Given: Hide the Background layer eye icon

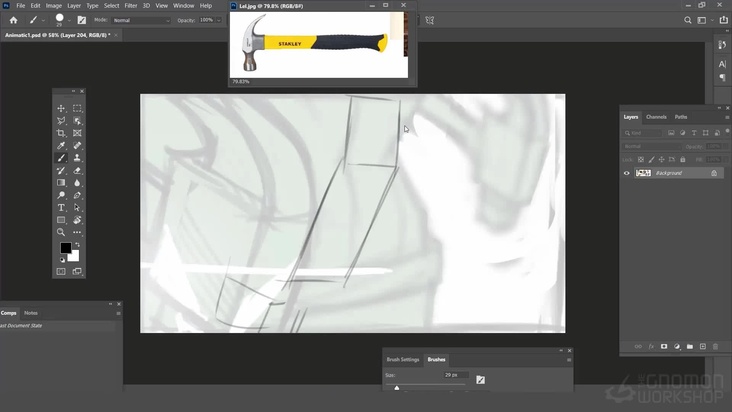Looking at the screenshot, I should (626, 173).
